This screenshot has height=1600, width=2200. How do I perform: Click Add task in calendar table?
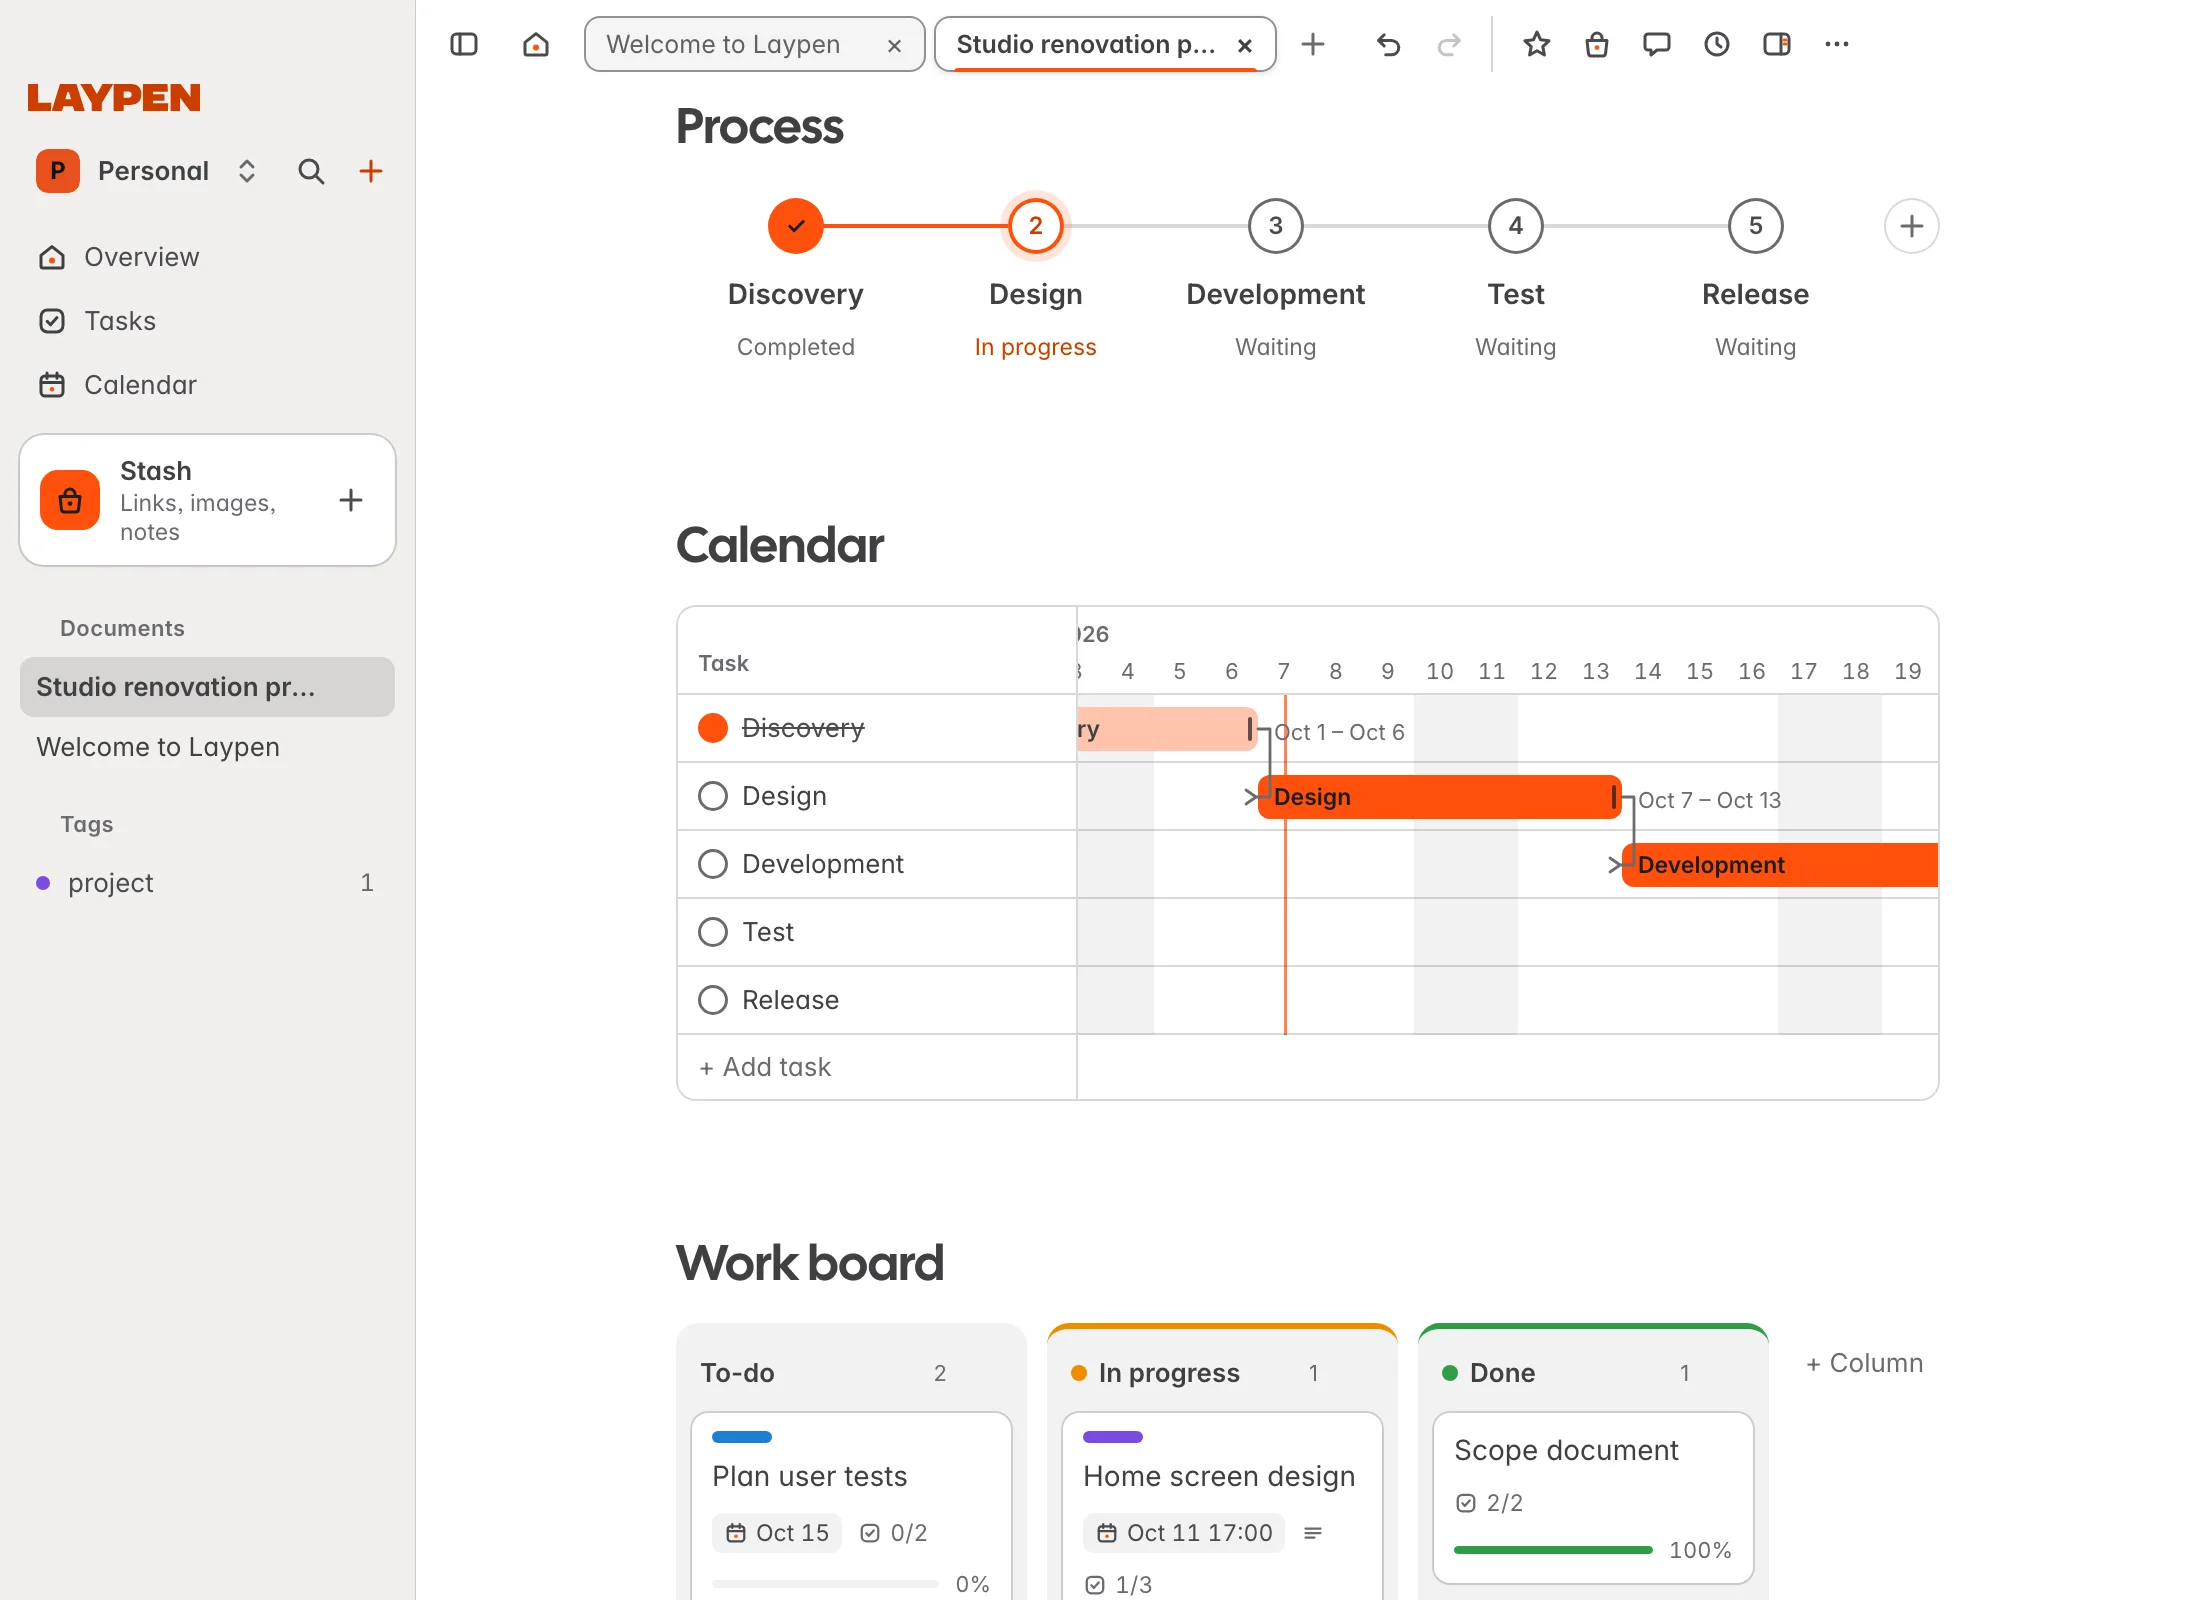click(x=766, y=1067)
